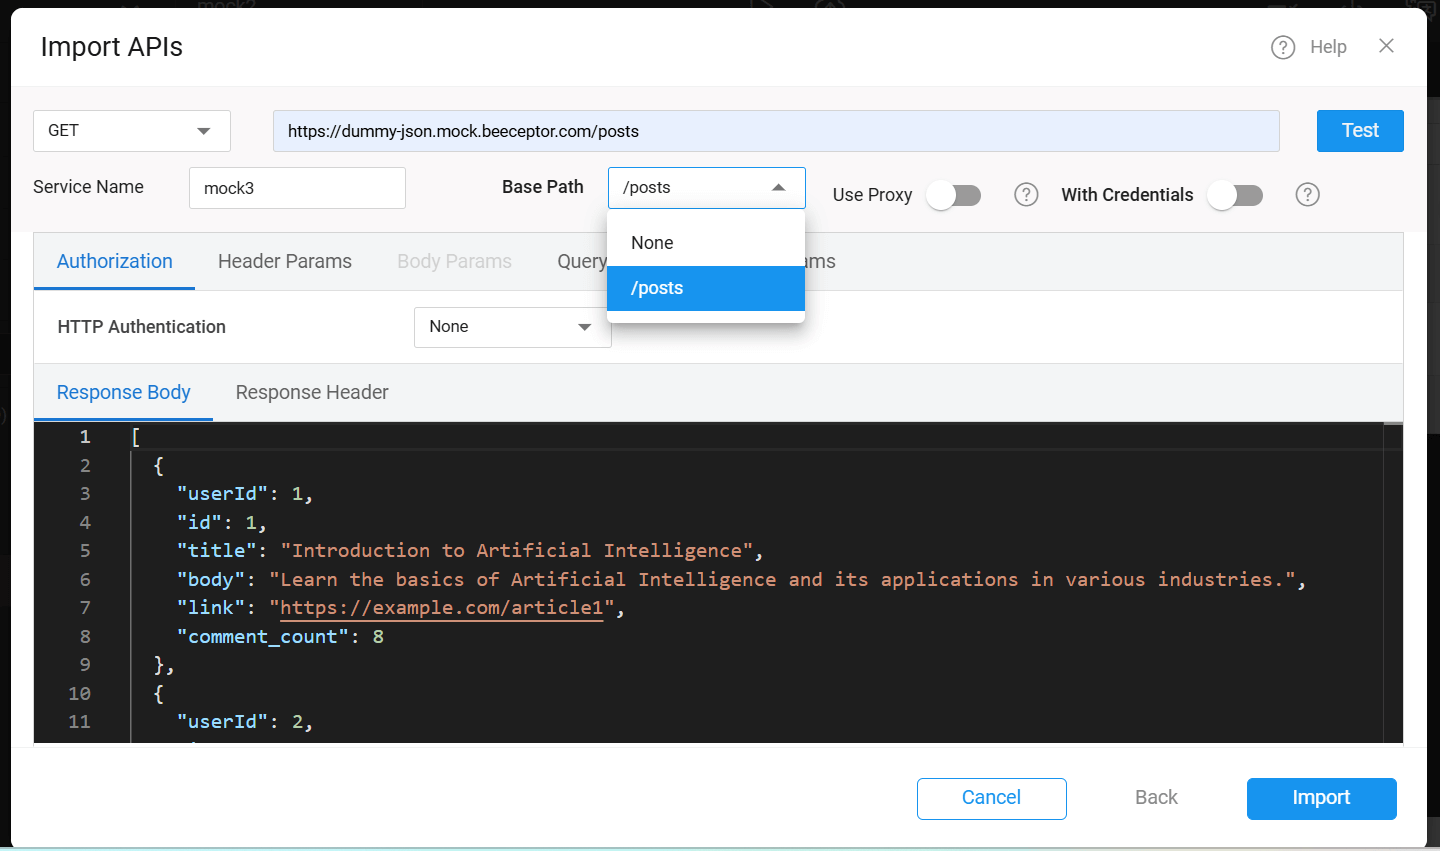
Task: Click the API URL input field
Action: [775, 131]
